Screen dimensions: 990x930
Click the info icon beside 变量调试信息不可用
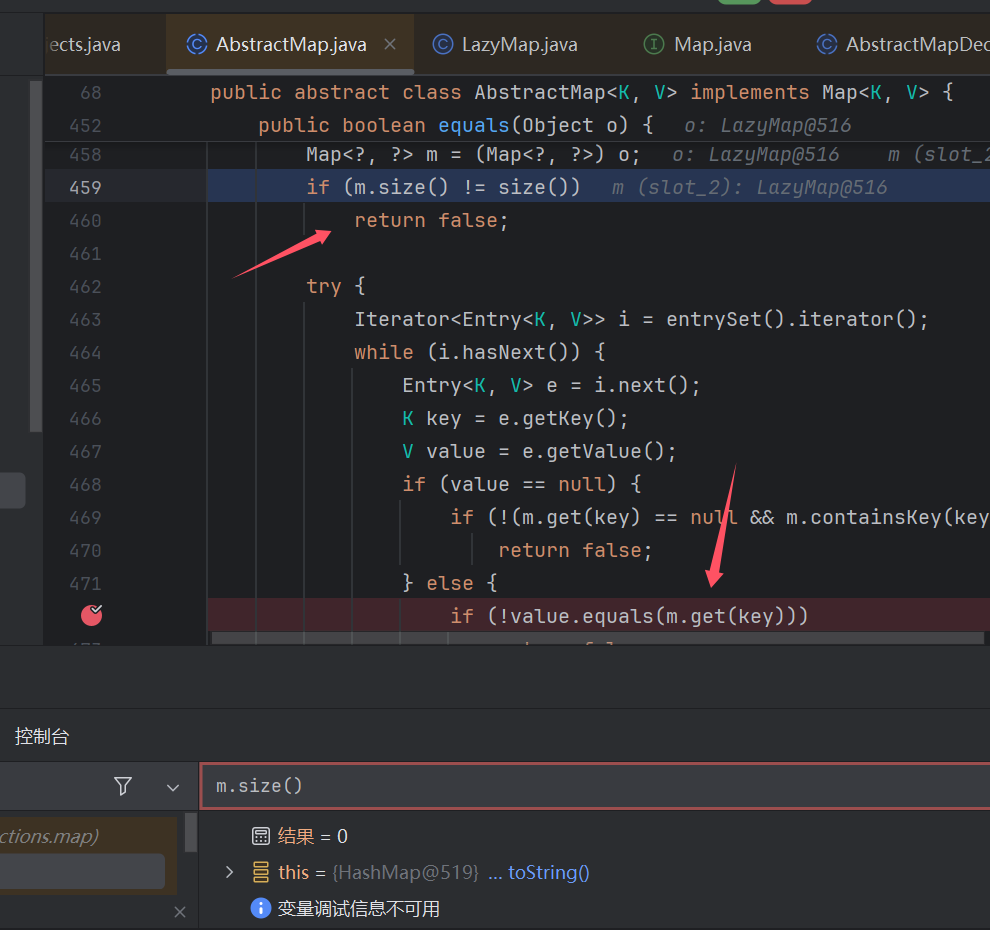tap(261, 909)
